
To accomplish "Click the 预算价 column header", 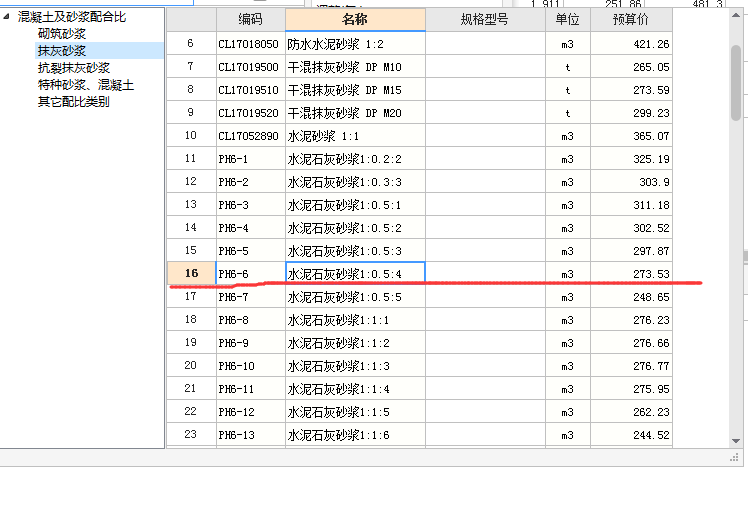I will point(631,20).
